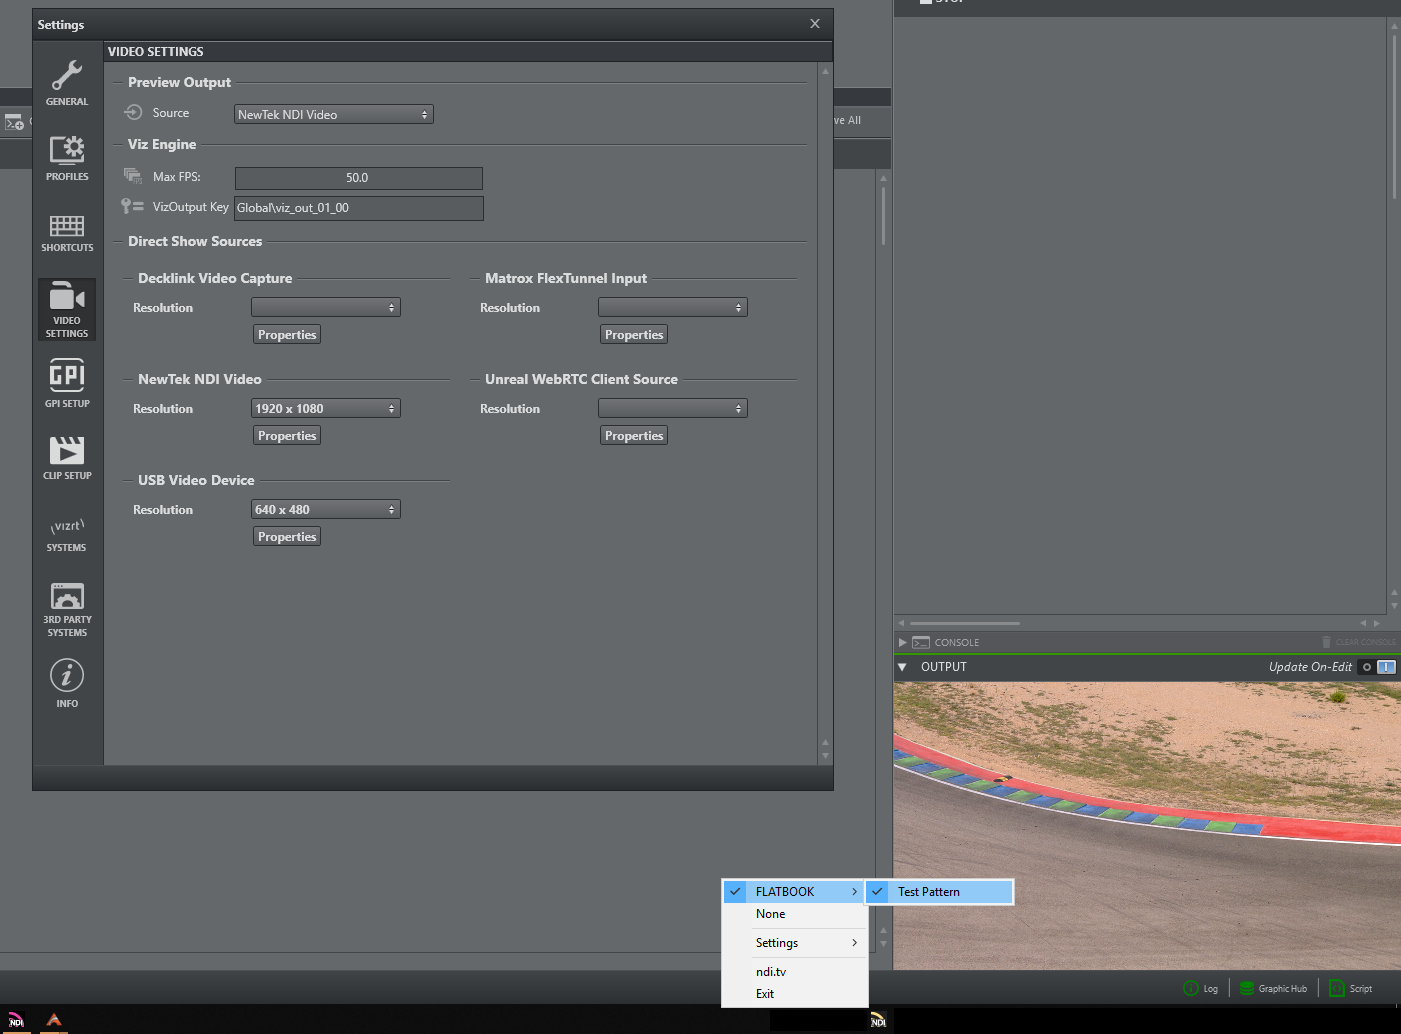Open USB Video Device resolution dropdown
The height and width of the screenshot is (1034, 1401).
[x=325, y=510]
